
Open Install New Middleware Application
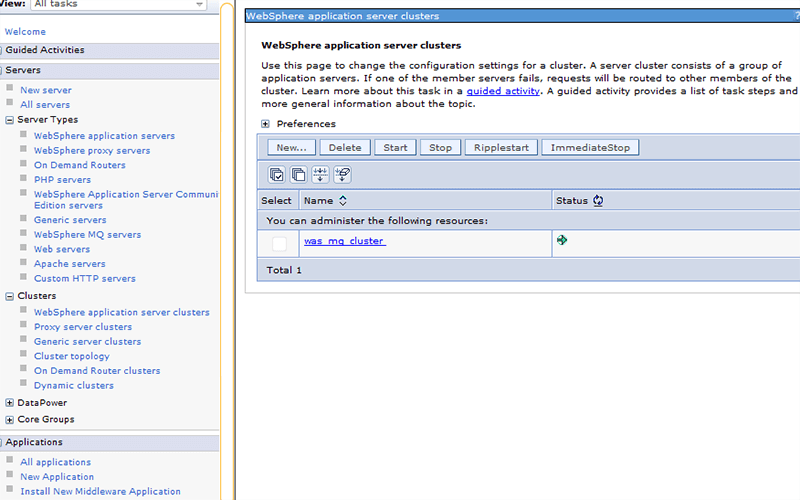(101, 491)
